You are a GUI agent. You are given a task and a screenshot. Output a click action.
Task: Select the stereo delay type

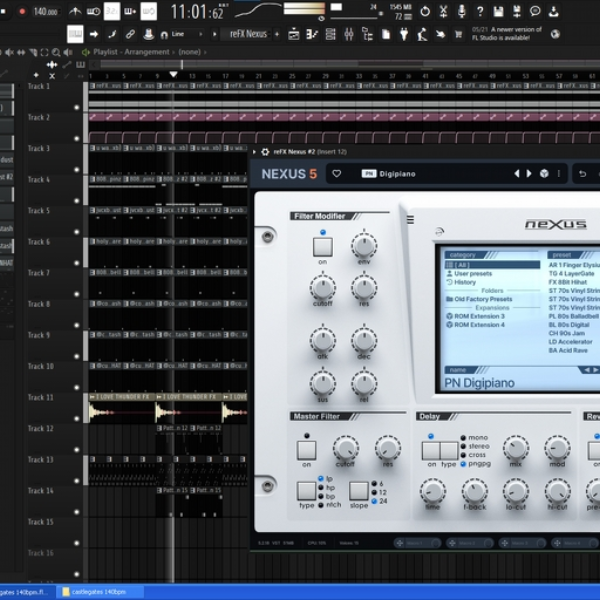475,446
